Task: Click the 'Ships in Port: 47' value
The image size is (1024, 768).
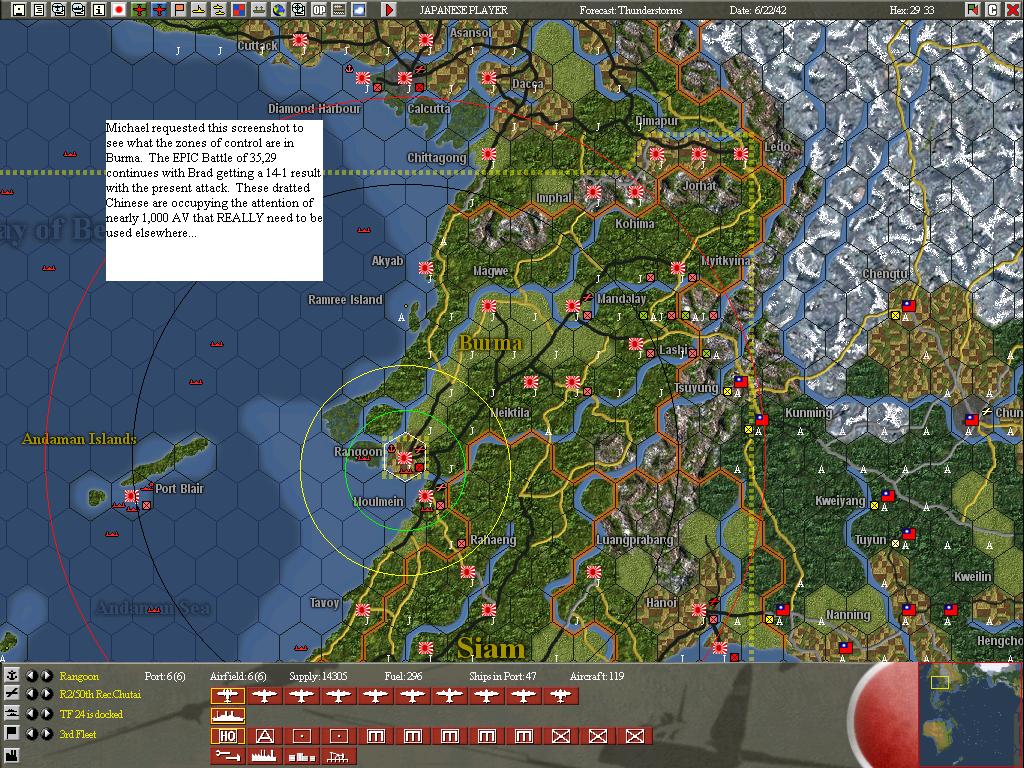Action: [x=502, y=676]
